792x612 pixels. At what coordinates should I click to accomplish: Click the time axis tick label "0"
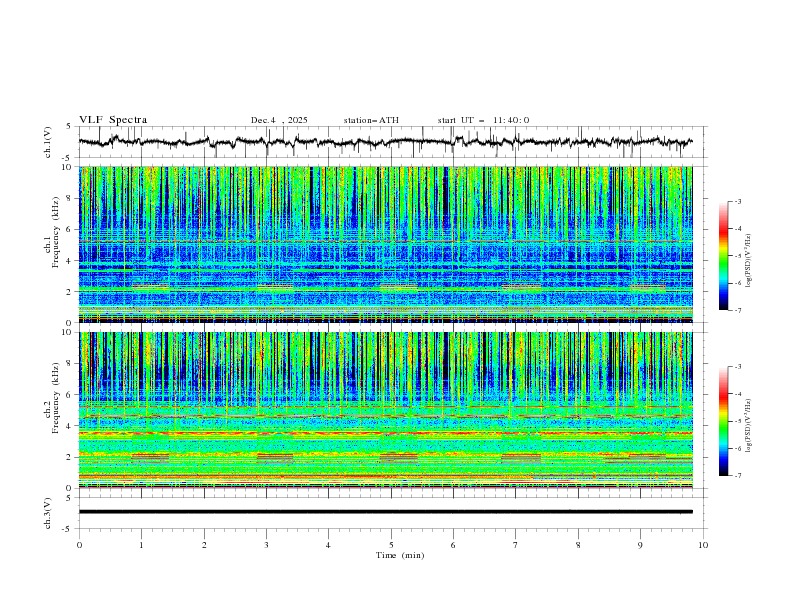79,545
